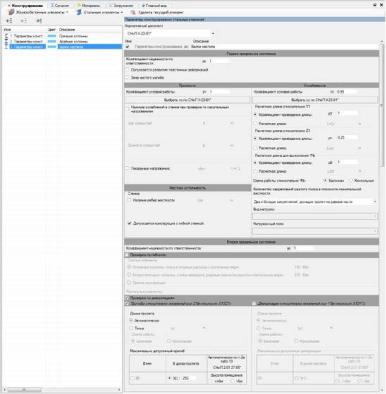Screen dimensions: 386x394
Task: Click the description field with Балки настила
Action: [285, 47]
